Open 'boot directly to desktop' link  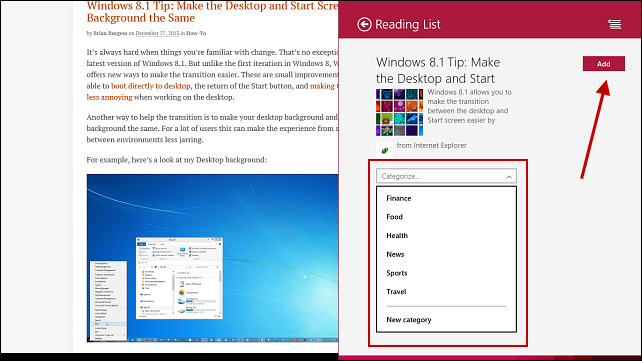pos(151,86)
